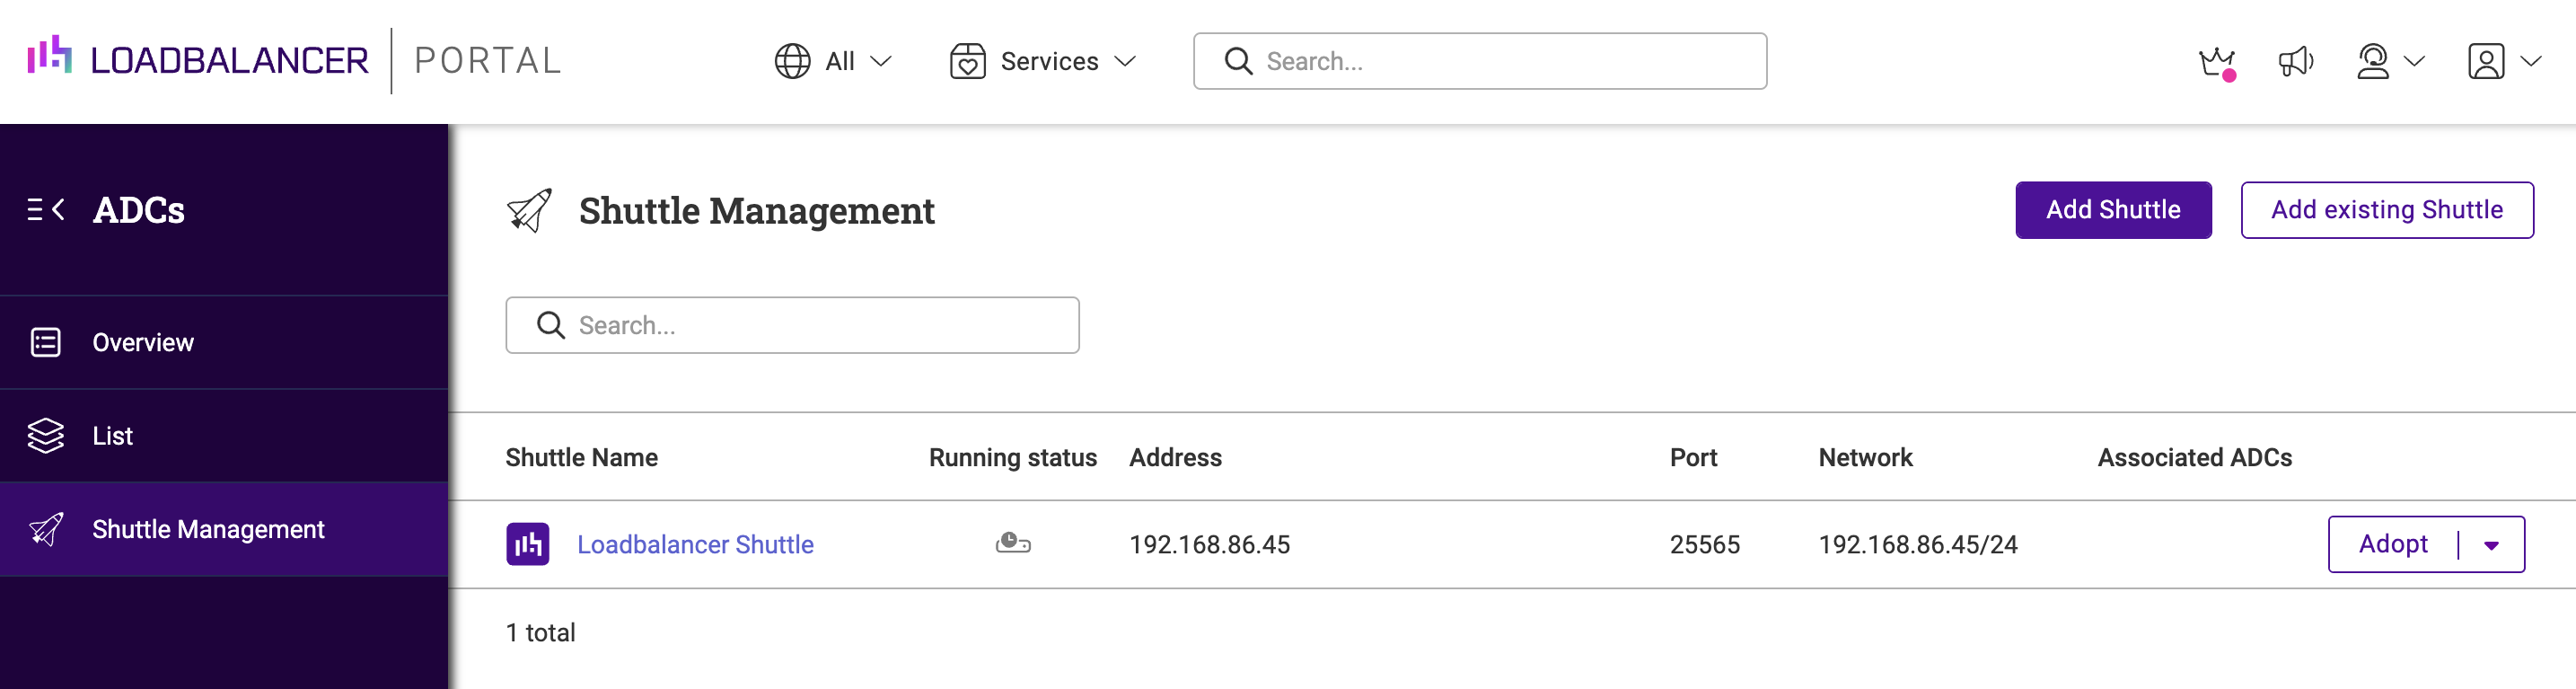
Task: Click the Add Shuttle button
Action: [2113, 209]
